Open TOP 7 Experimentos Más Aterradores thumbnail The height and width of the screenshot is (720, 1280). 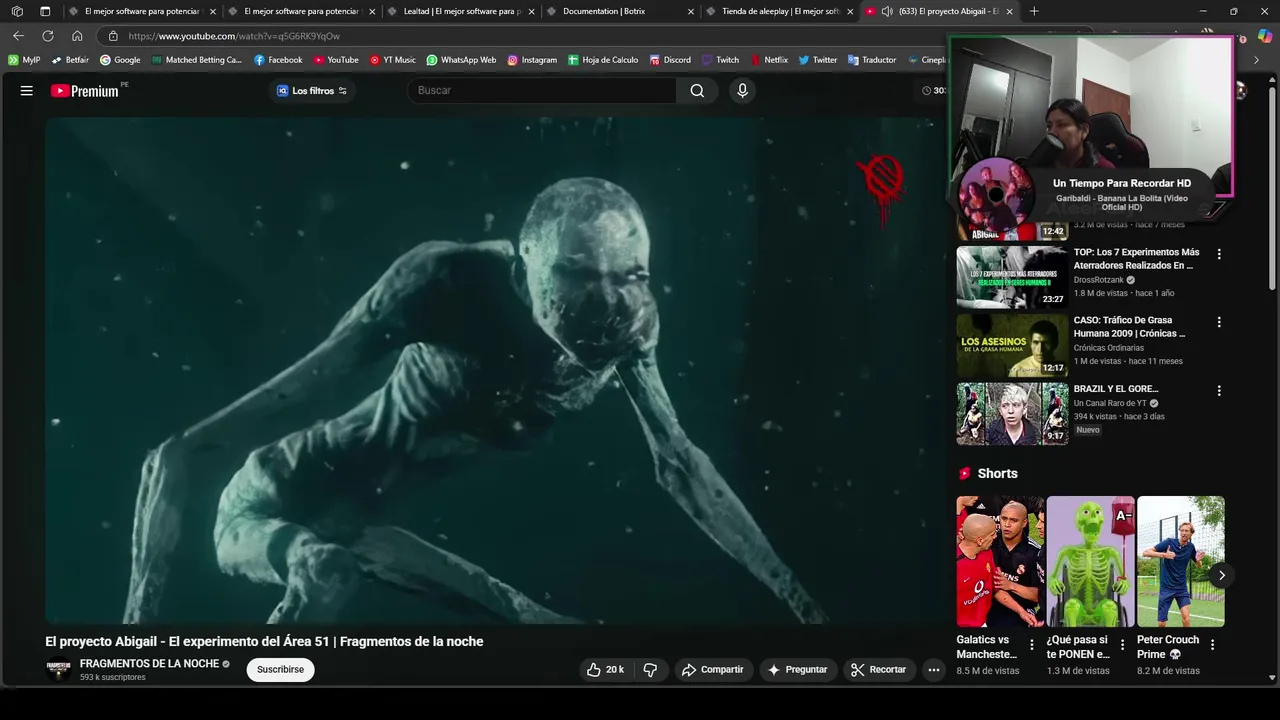1012,277
